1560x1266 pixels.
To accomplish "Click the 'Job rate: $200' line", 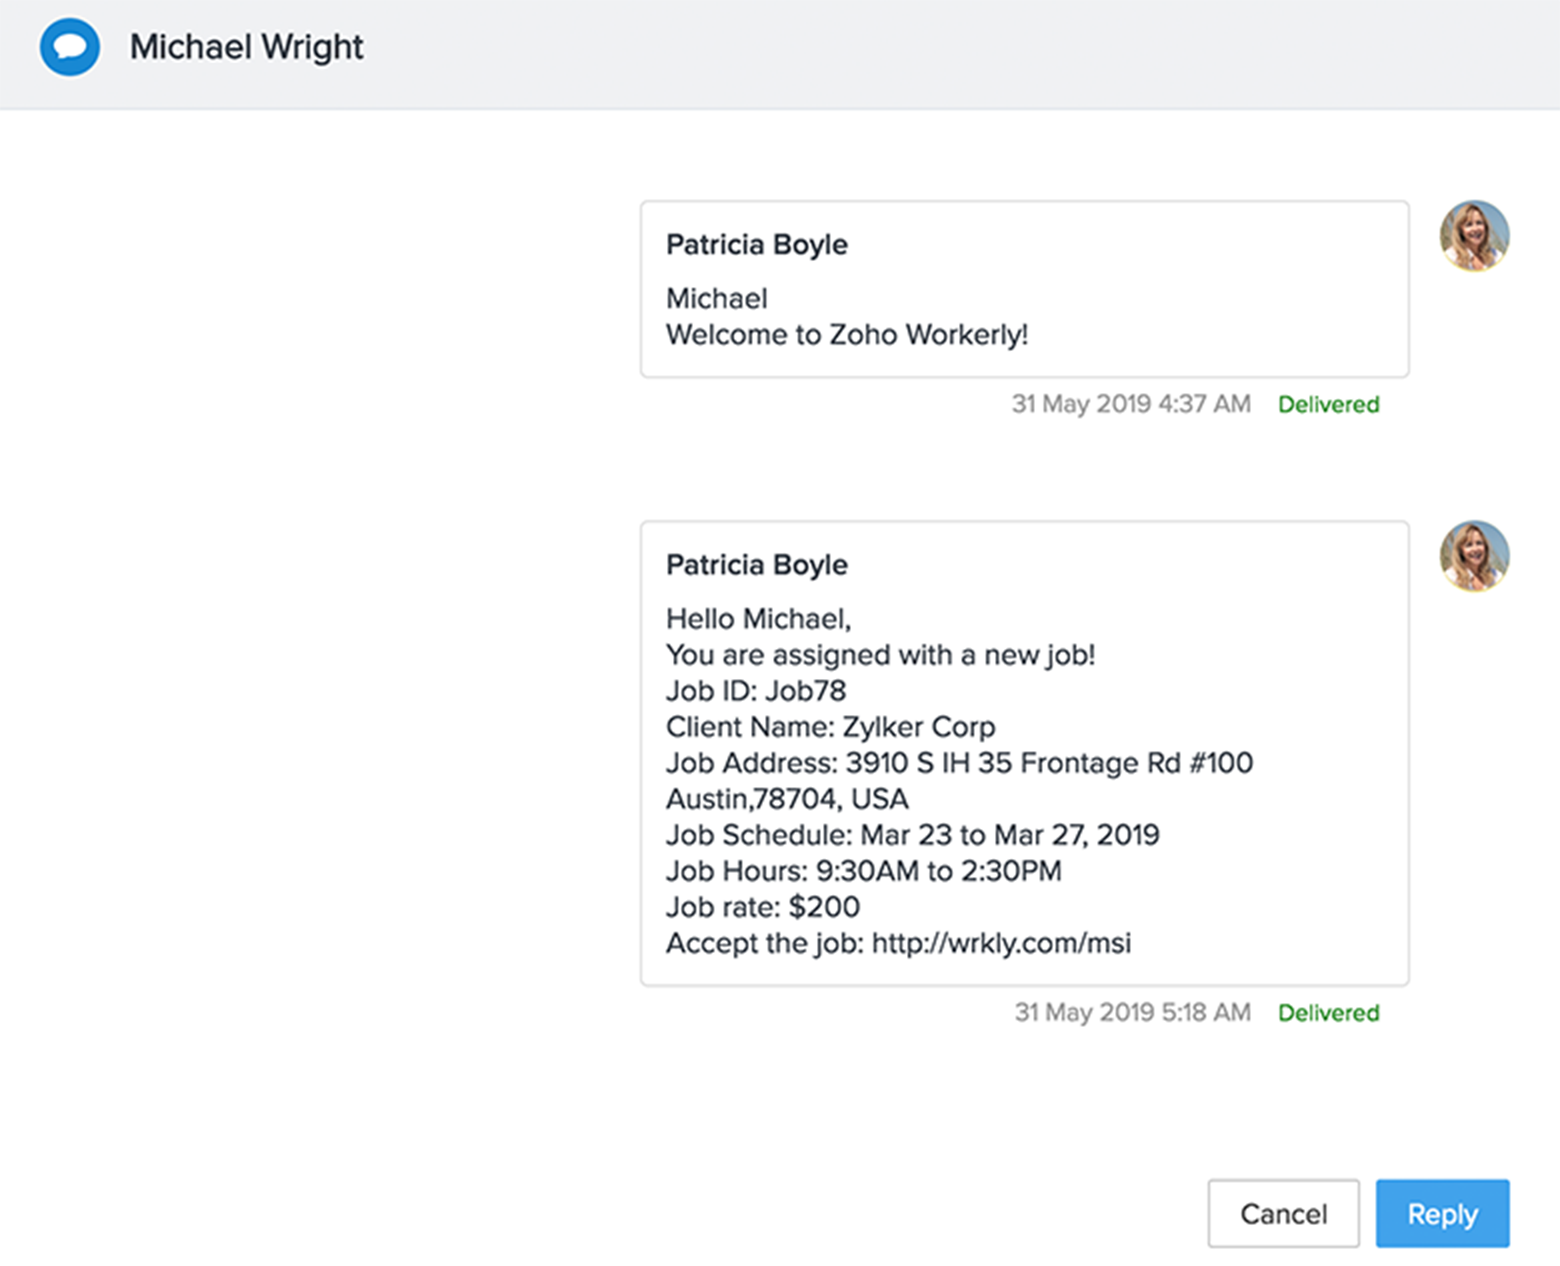I will point(763,907).
